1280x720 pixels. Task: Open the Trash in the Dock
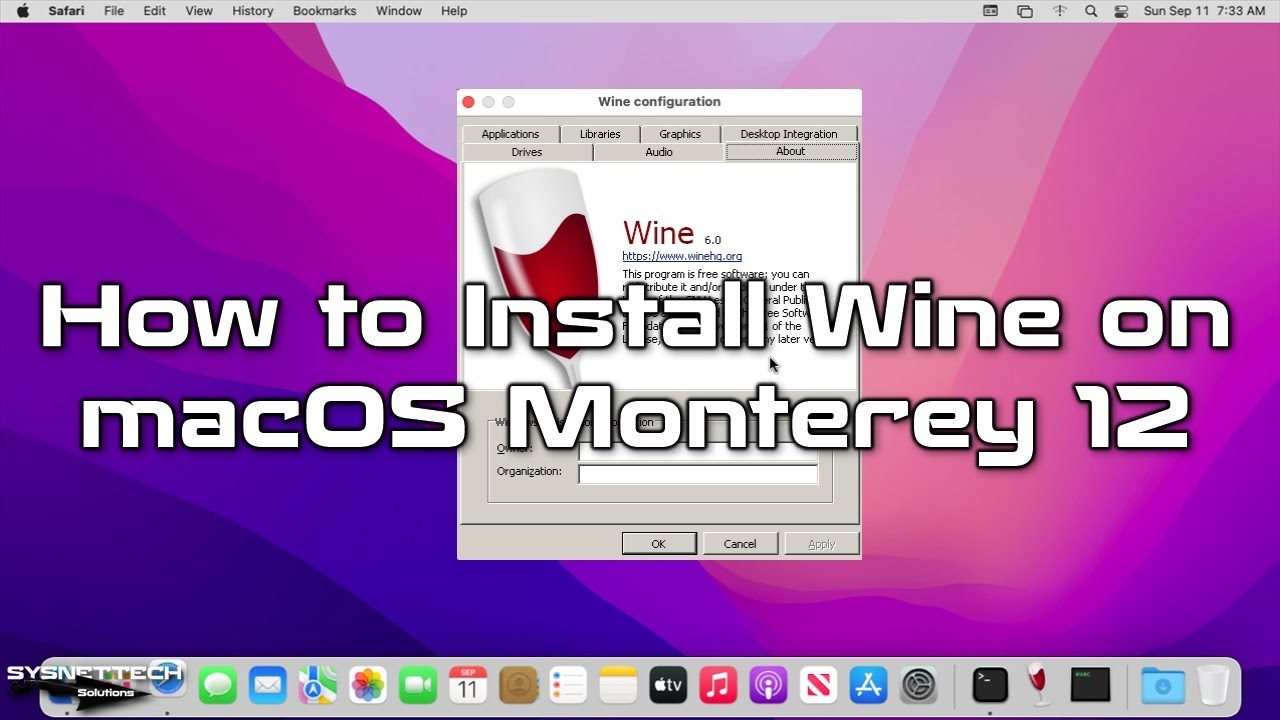pos(1213,685)
